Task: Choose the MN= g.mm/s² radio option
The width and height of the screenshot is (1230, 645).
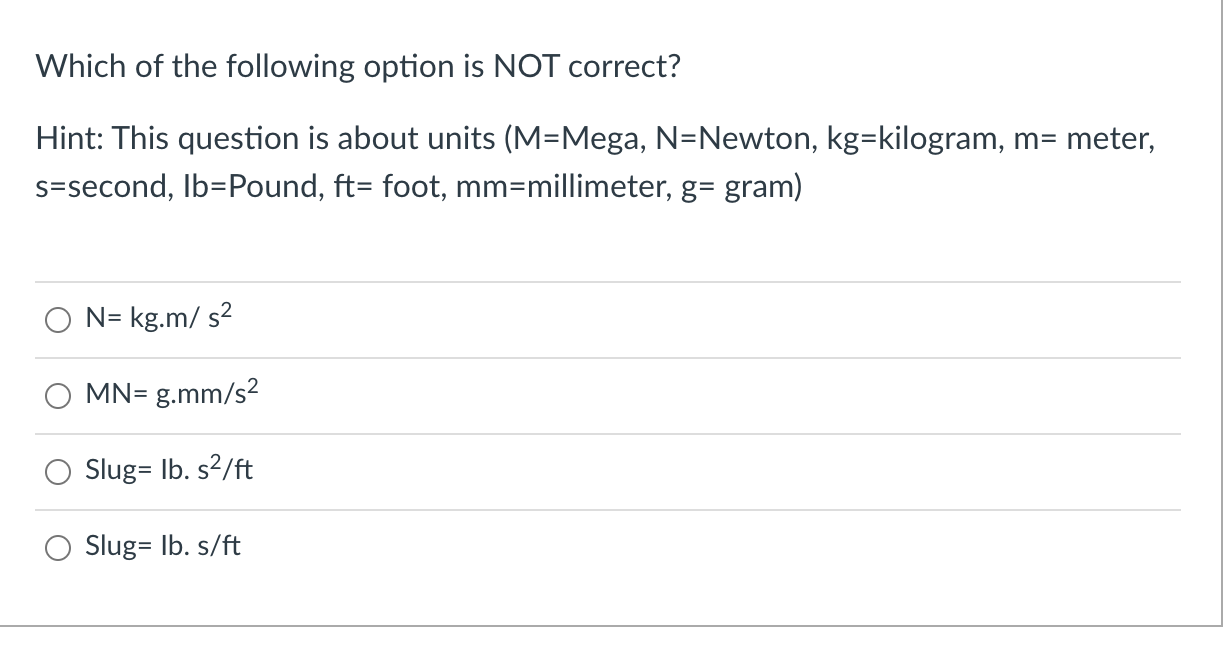Action: [57, 396]
